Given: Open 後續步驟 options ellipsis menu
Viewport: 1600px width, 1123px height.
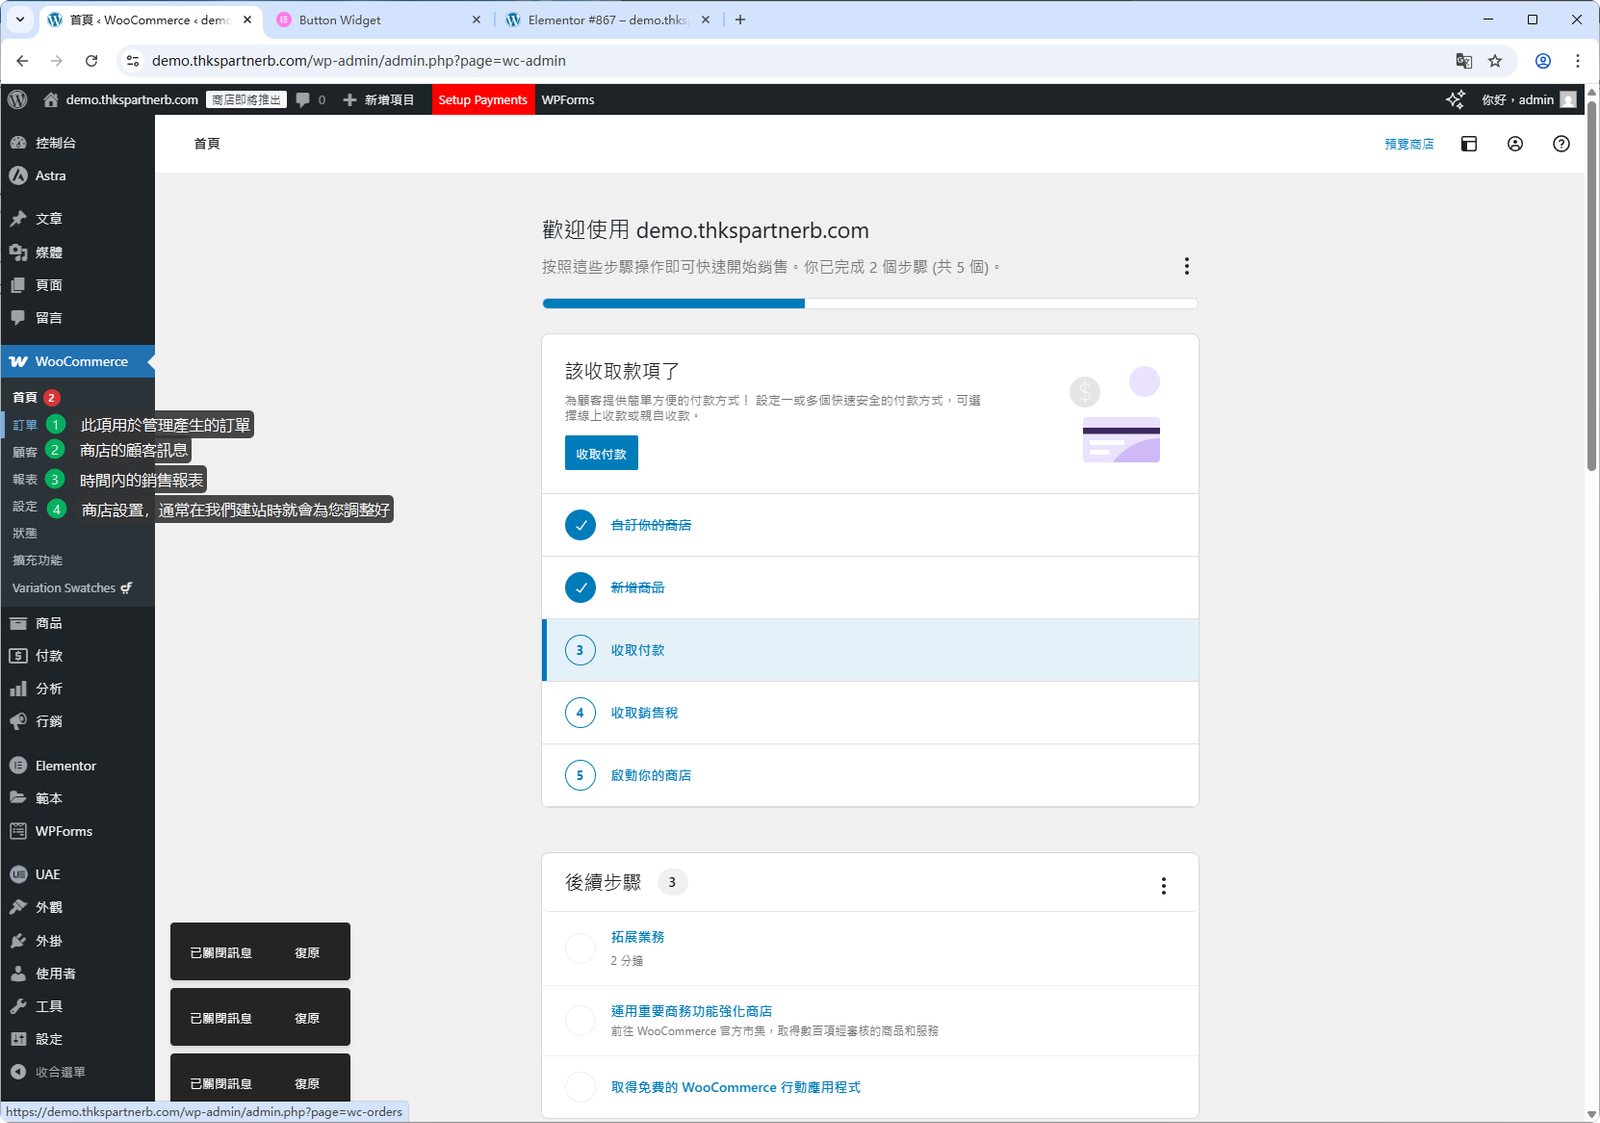Looking at the screenshot, I should [1163, 886].
